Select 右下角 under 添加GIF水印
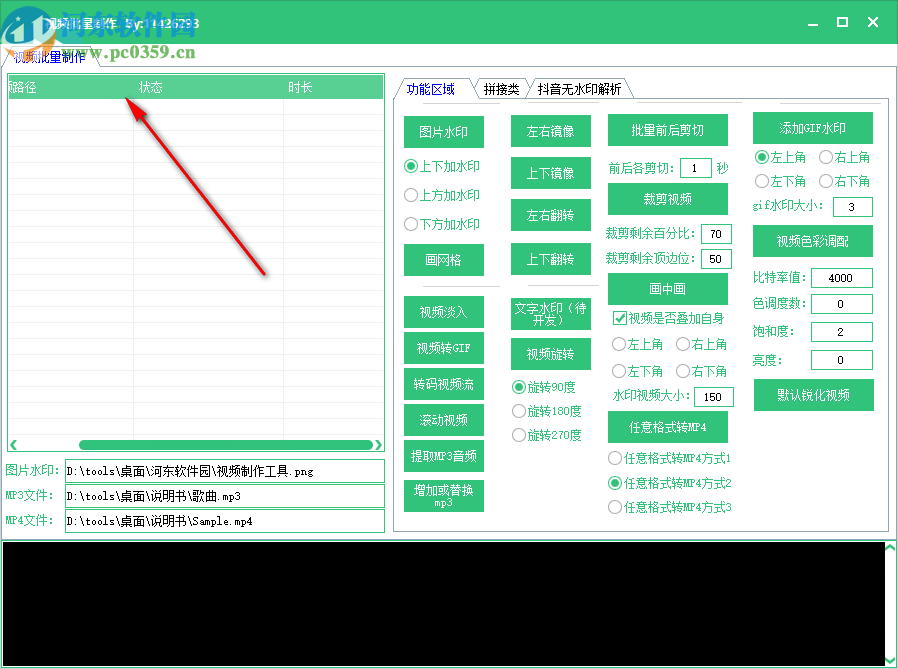This screenshot has width=898, height=669. [844, 182]
